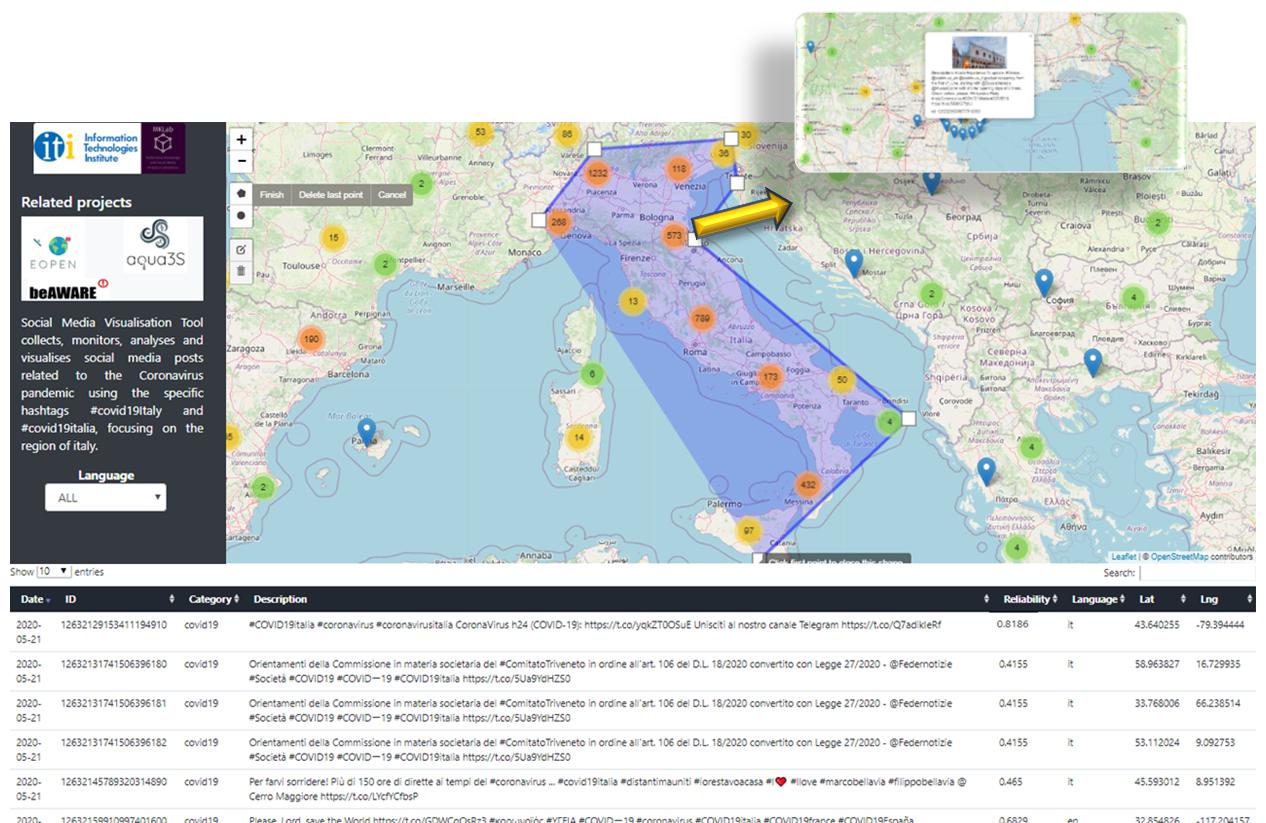1266x823 pixels.
Task: Click the delete layers trash icon
Action: (242, 270)
